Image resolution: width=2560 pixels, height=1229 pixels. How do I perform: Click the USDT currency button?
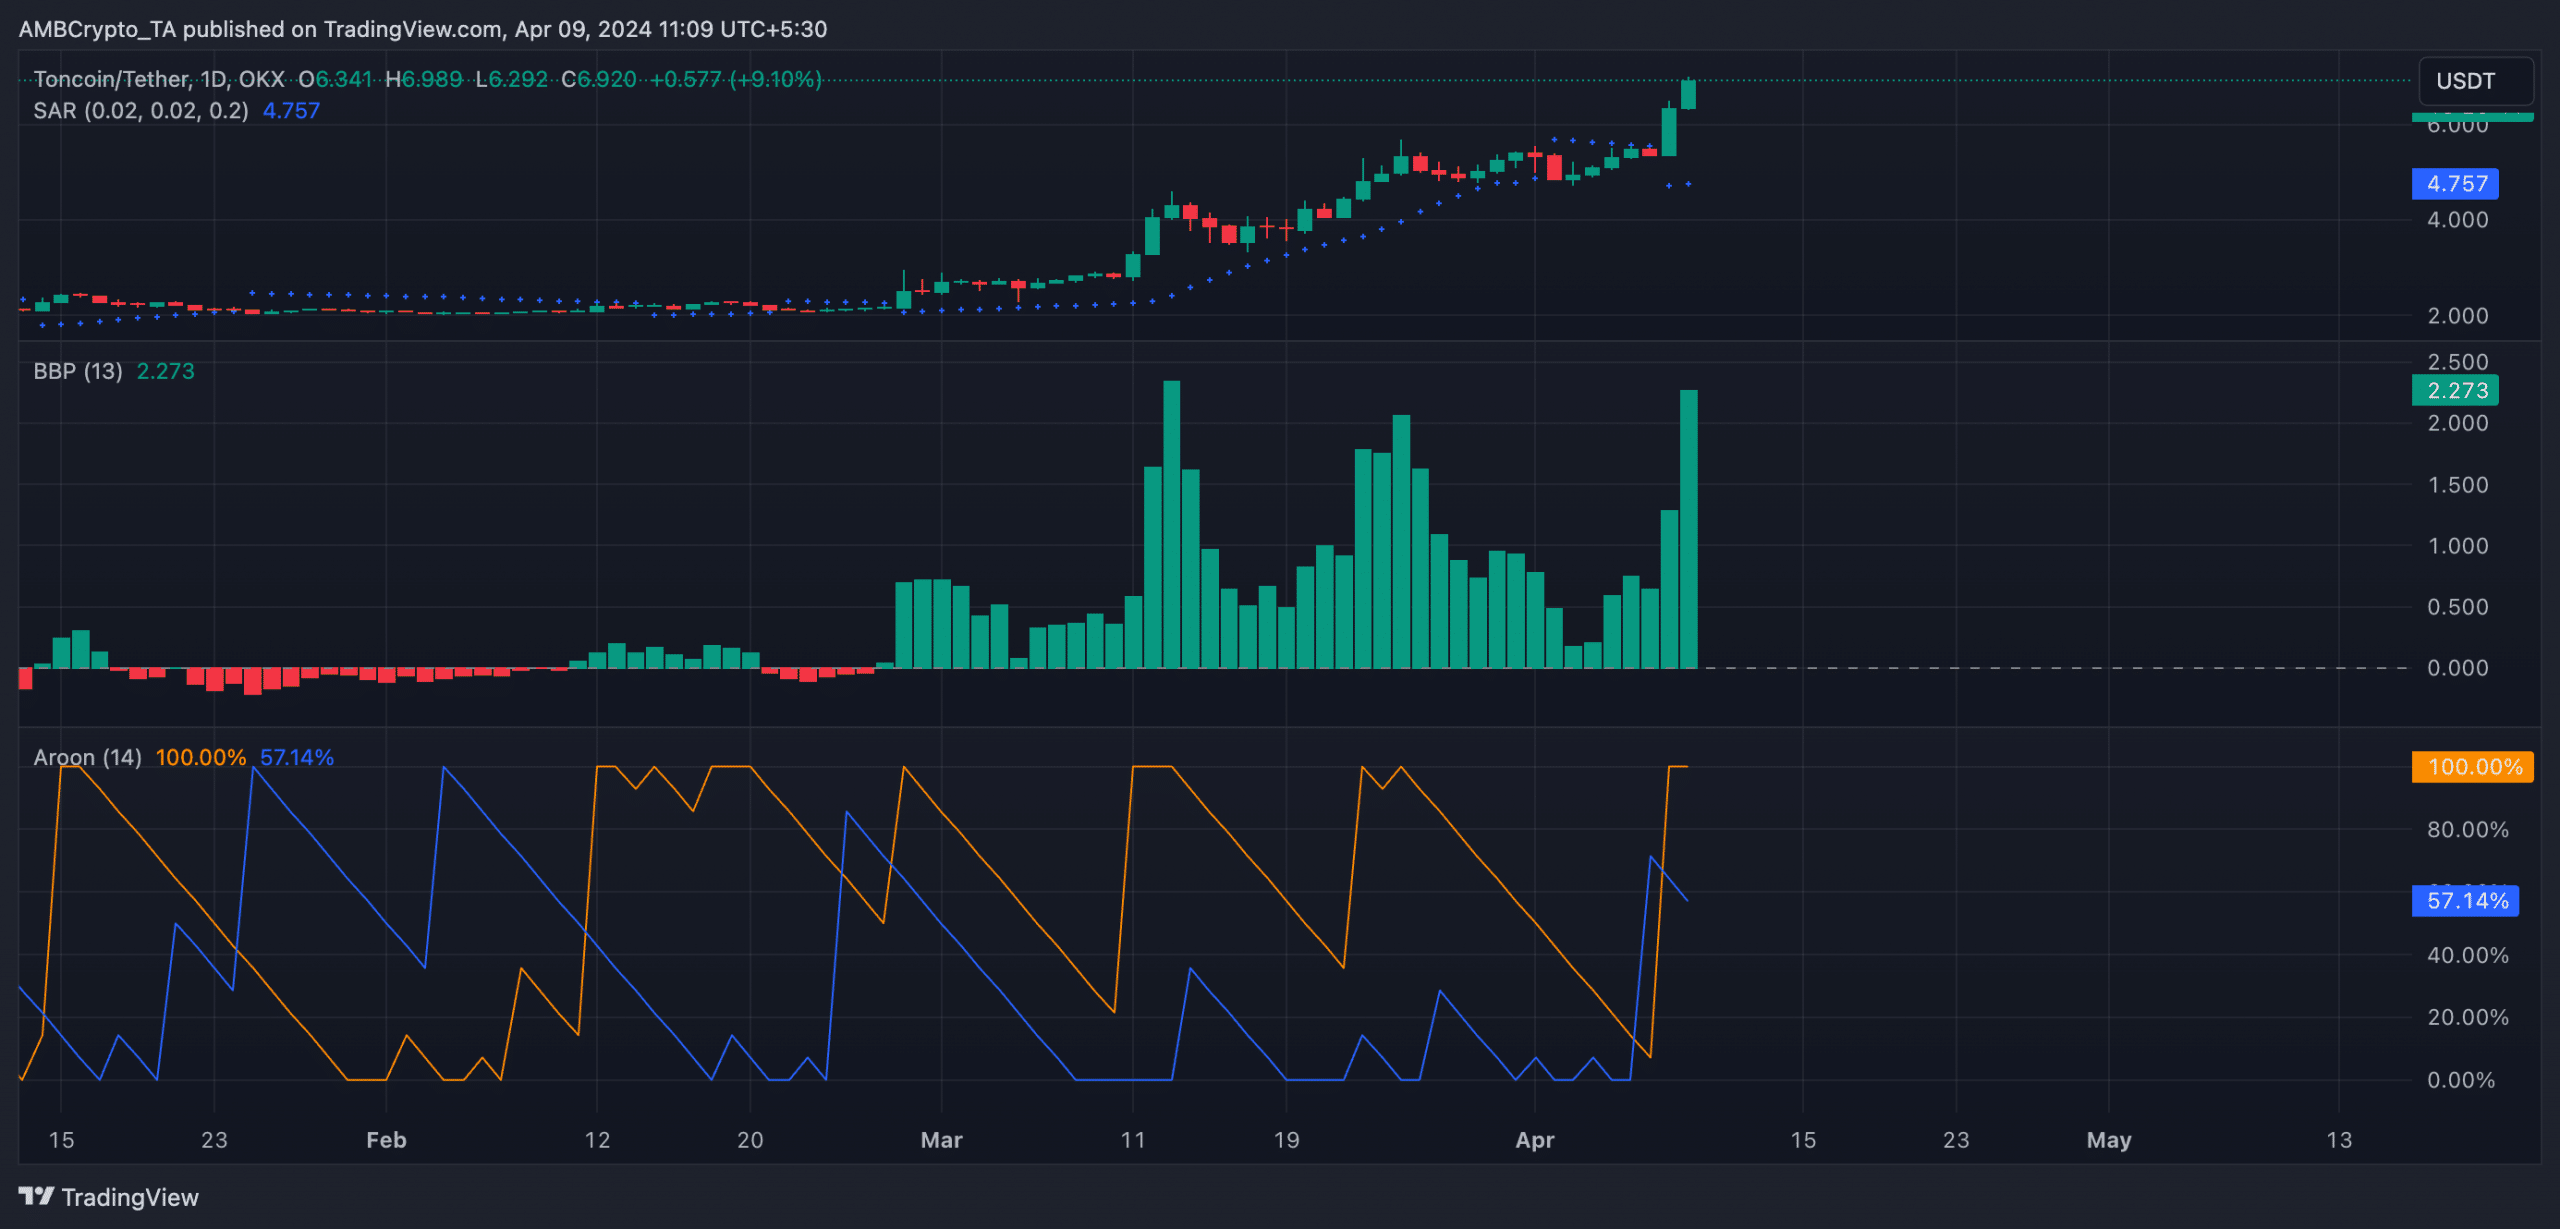[2475, 81]
